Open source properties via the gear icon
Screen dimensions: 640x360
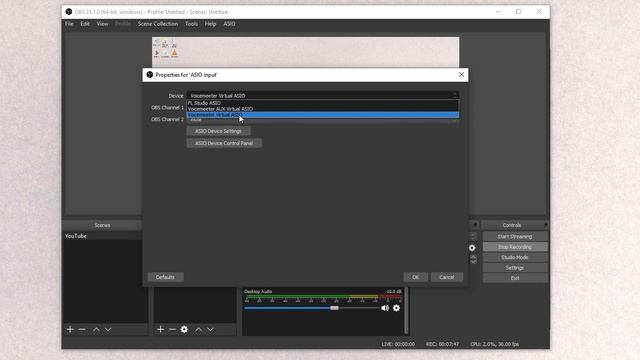click(x=184, y=329)
